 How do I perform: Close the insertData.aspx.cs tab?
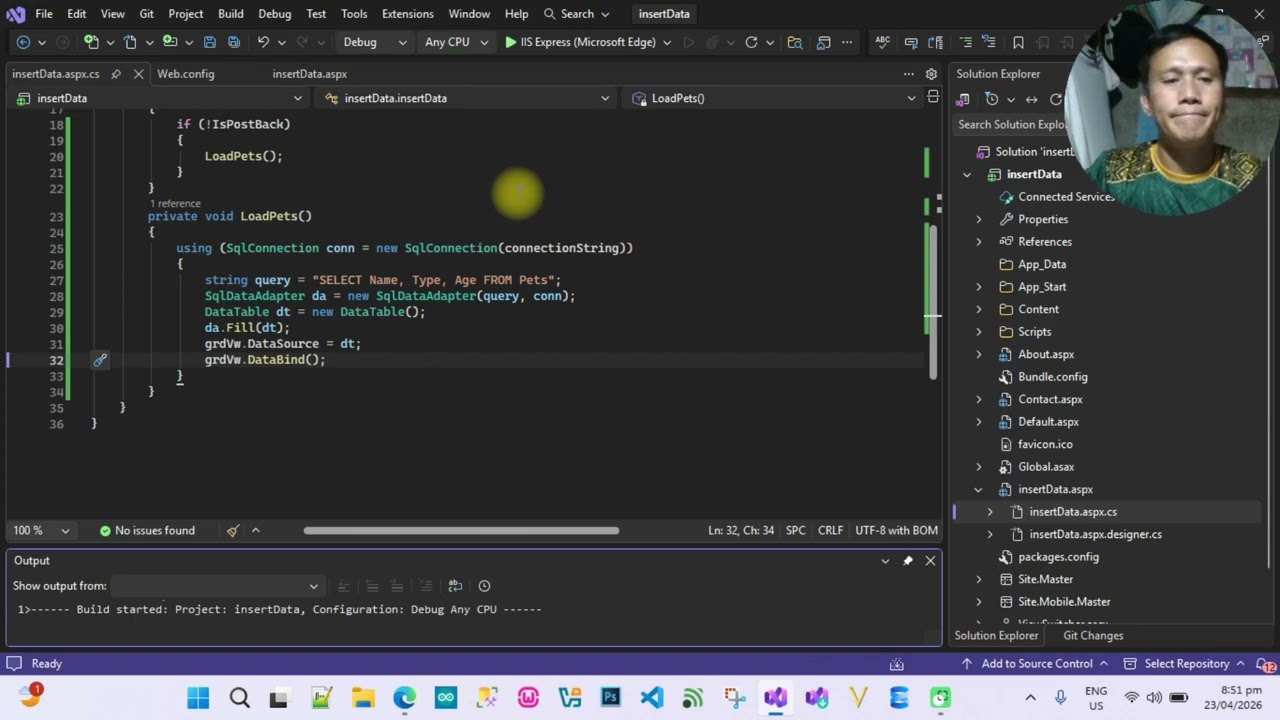tap(138, 74)
